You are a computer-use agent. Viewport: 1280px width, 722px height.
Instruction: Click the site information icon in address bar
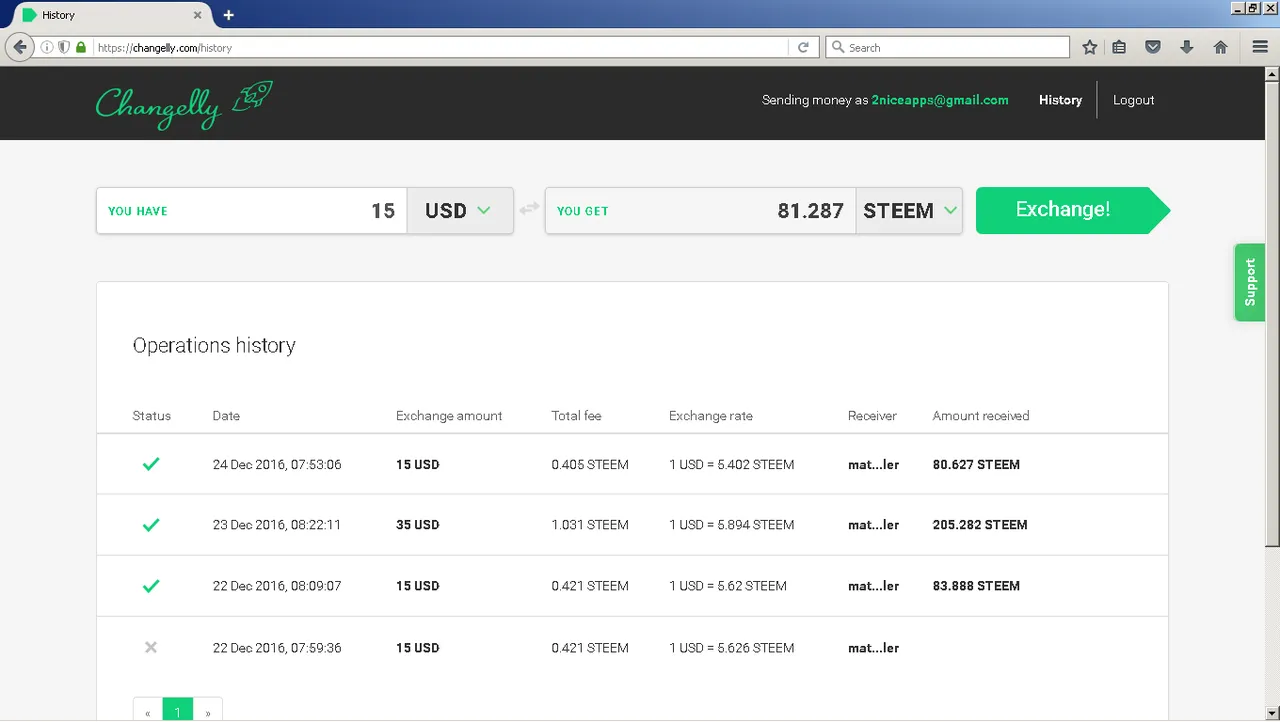coord(46,47)
